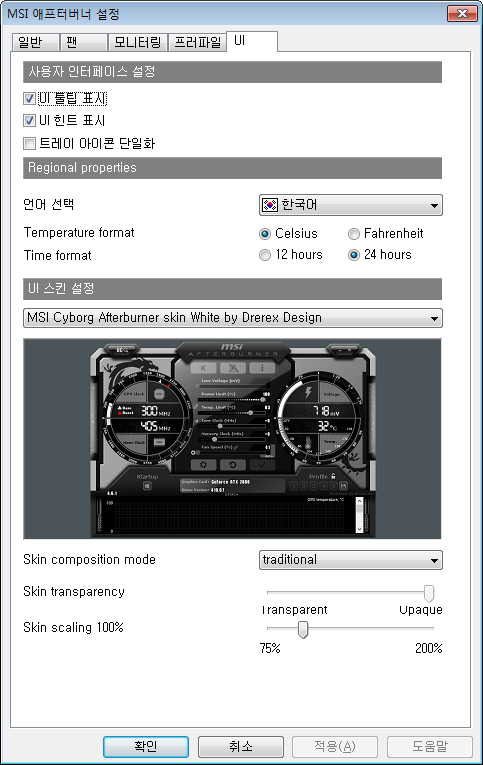The width and height of the screenshot is (483, 765).
Task: Open the UI skin selection dropdown
Action: (x=233, y=318)
